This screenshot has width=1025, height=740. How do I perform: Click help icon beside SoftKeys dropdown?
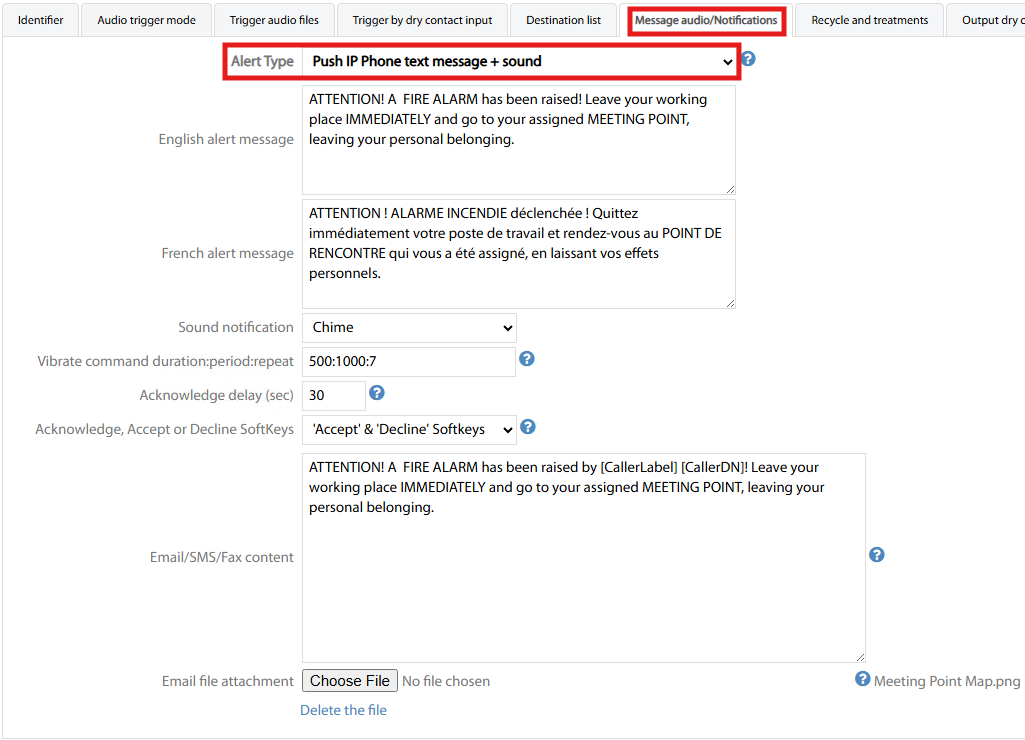point(528,427)
